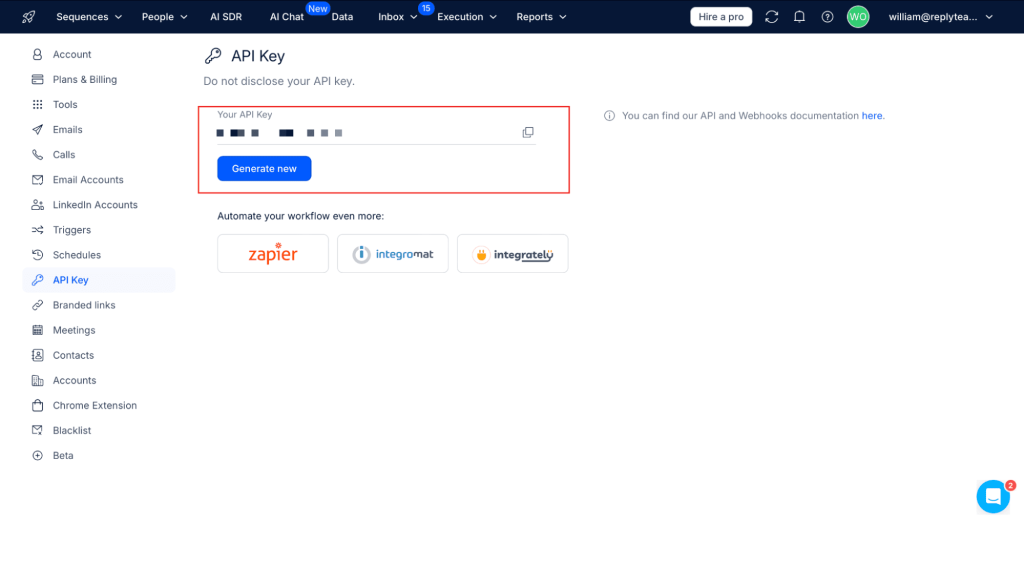Copy the API key with copy icon

[528, 133]
